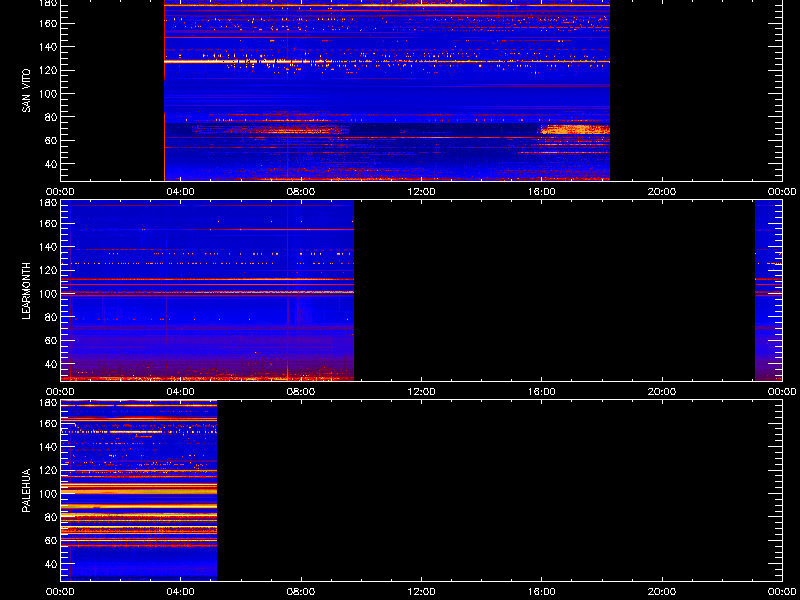Click 12:00 tick label under Learmonth plot
This screenshot has height=600, width=800.
(421, 392)
